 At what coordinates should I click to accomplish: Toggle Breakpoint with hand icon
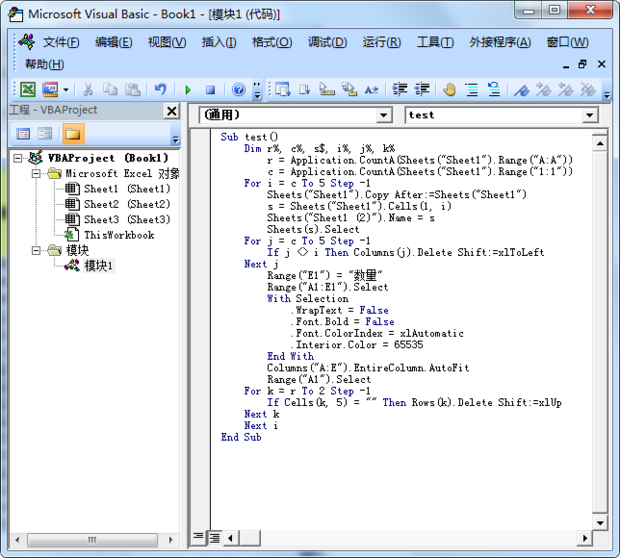point(449,89)
